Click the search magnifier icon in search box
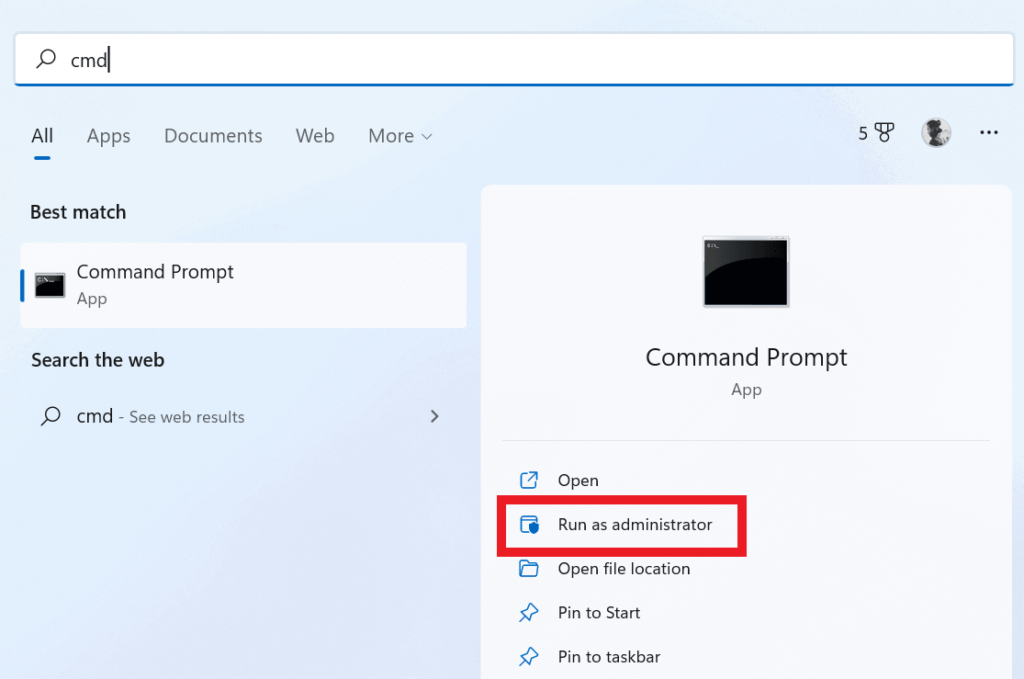Screen dimensions: 1024x679 click(x=46, y=59)
